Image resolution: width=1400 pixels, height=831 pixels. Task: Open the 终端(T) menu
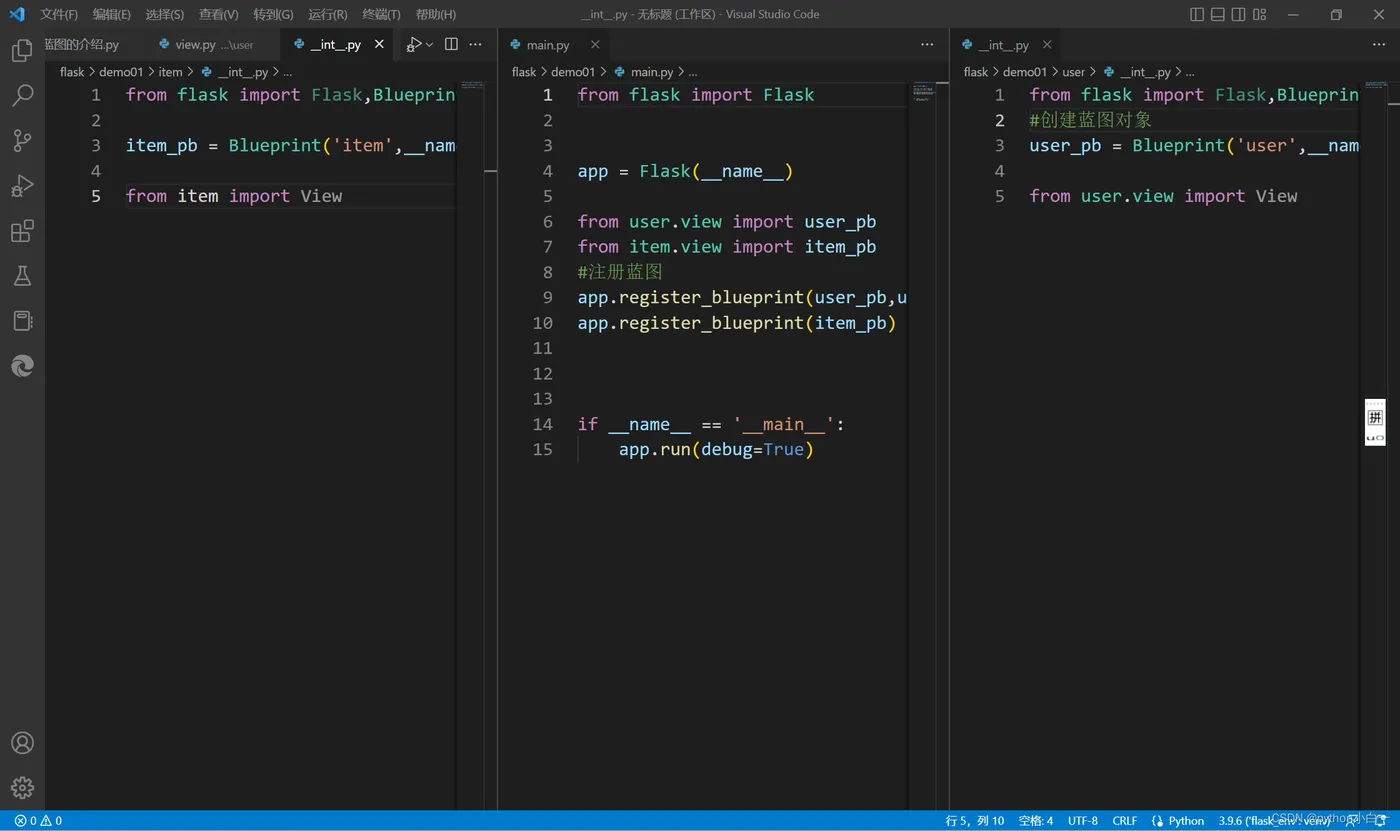pyautogui.click(x=381, y=14)
